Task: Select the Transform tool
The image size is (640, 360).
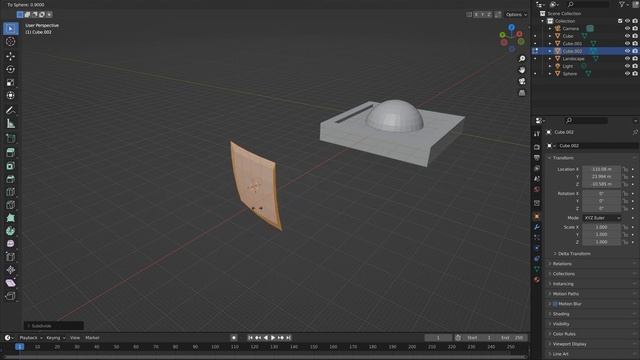Action: click(11, 96)
